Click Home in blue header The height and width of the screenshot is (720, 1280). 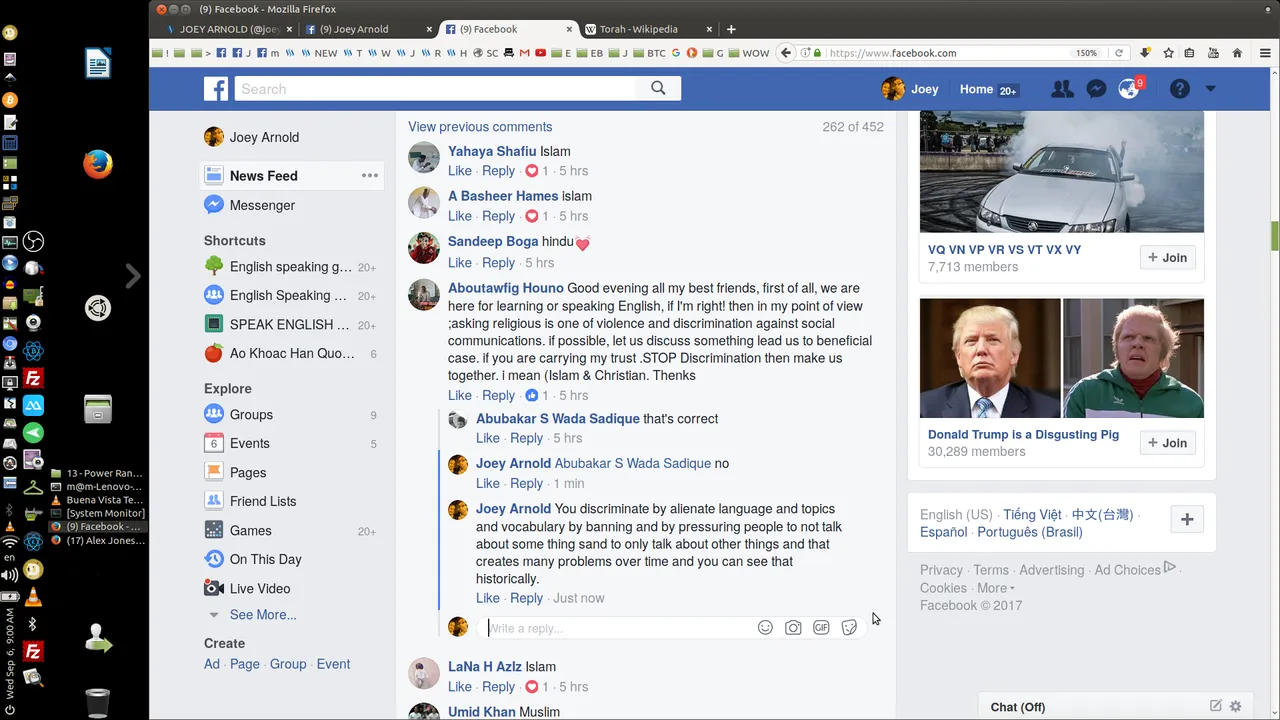coord(976,89)
